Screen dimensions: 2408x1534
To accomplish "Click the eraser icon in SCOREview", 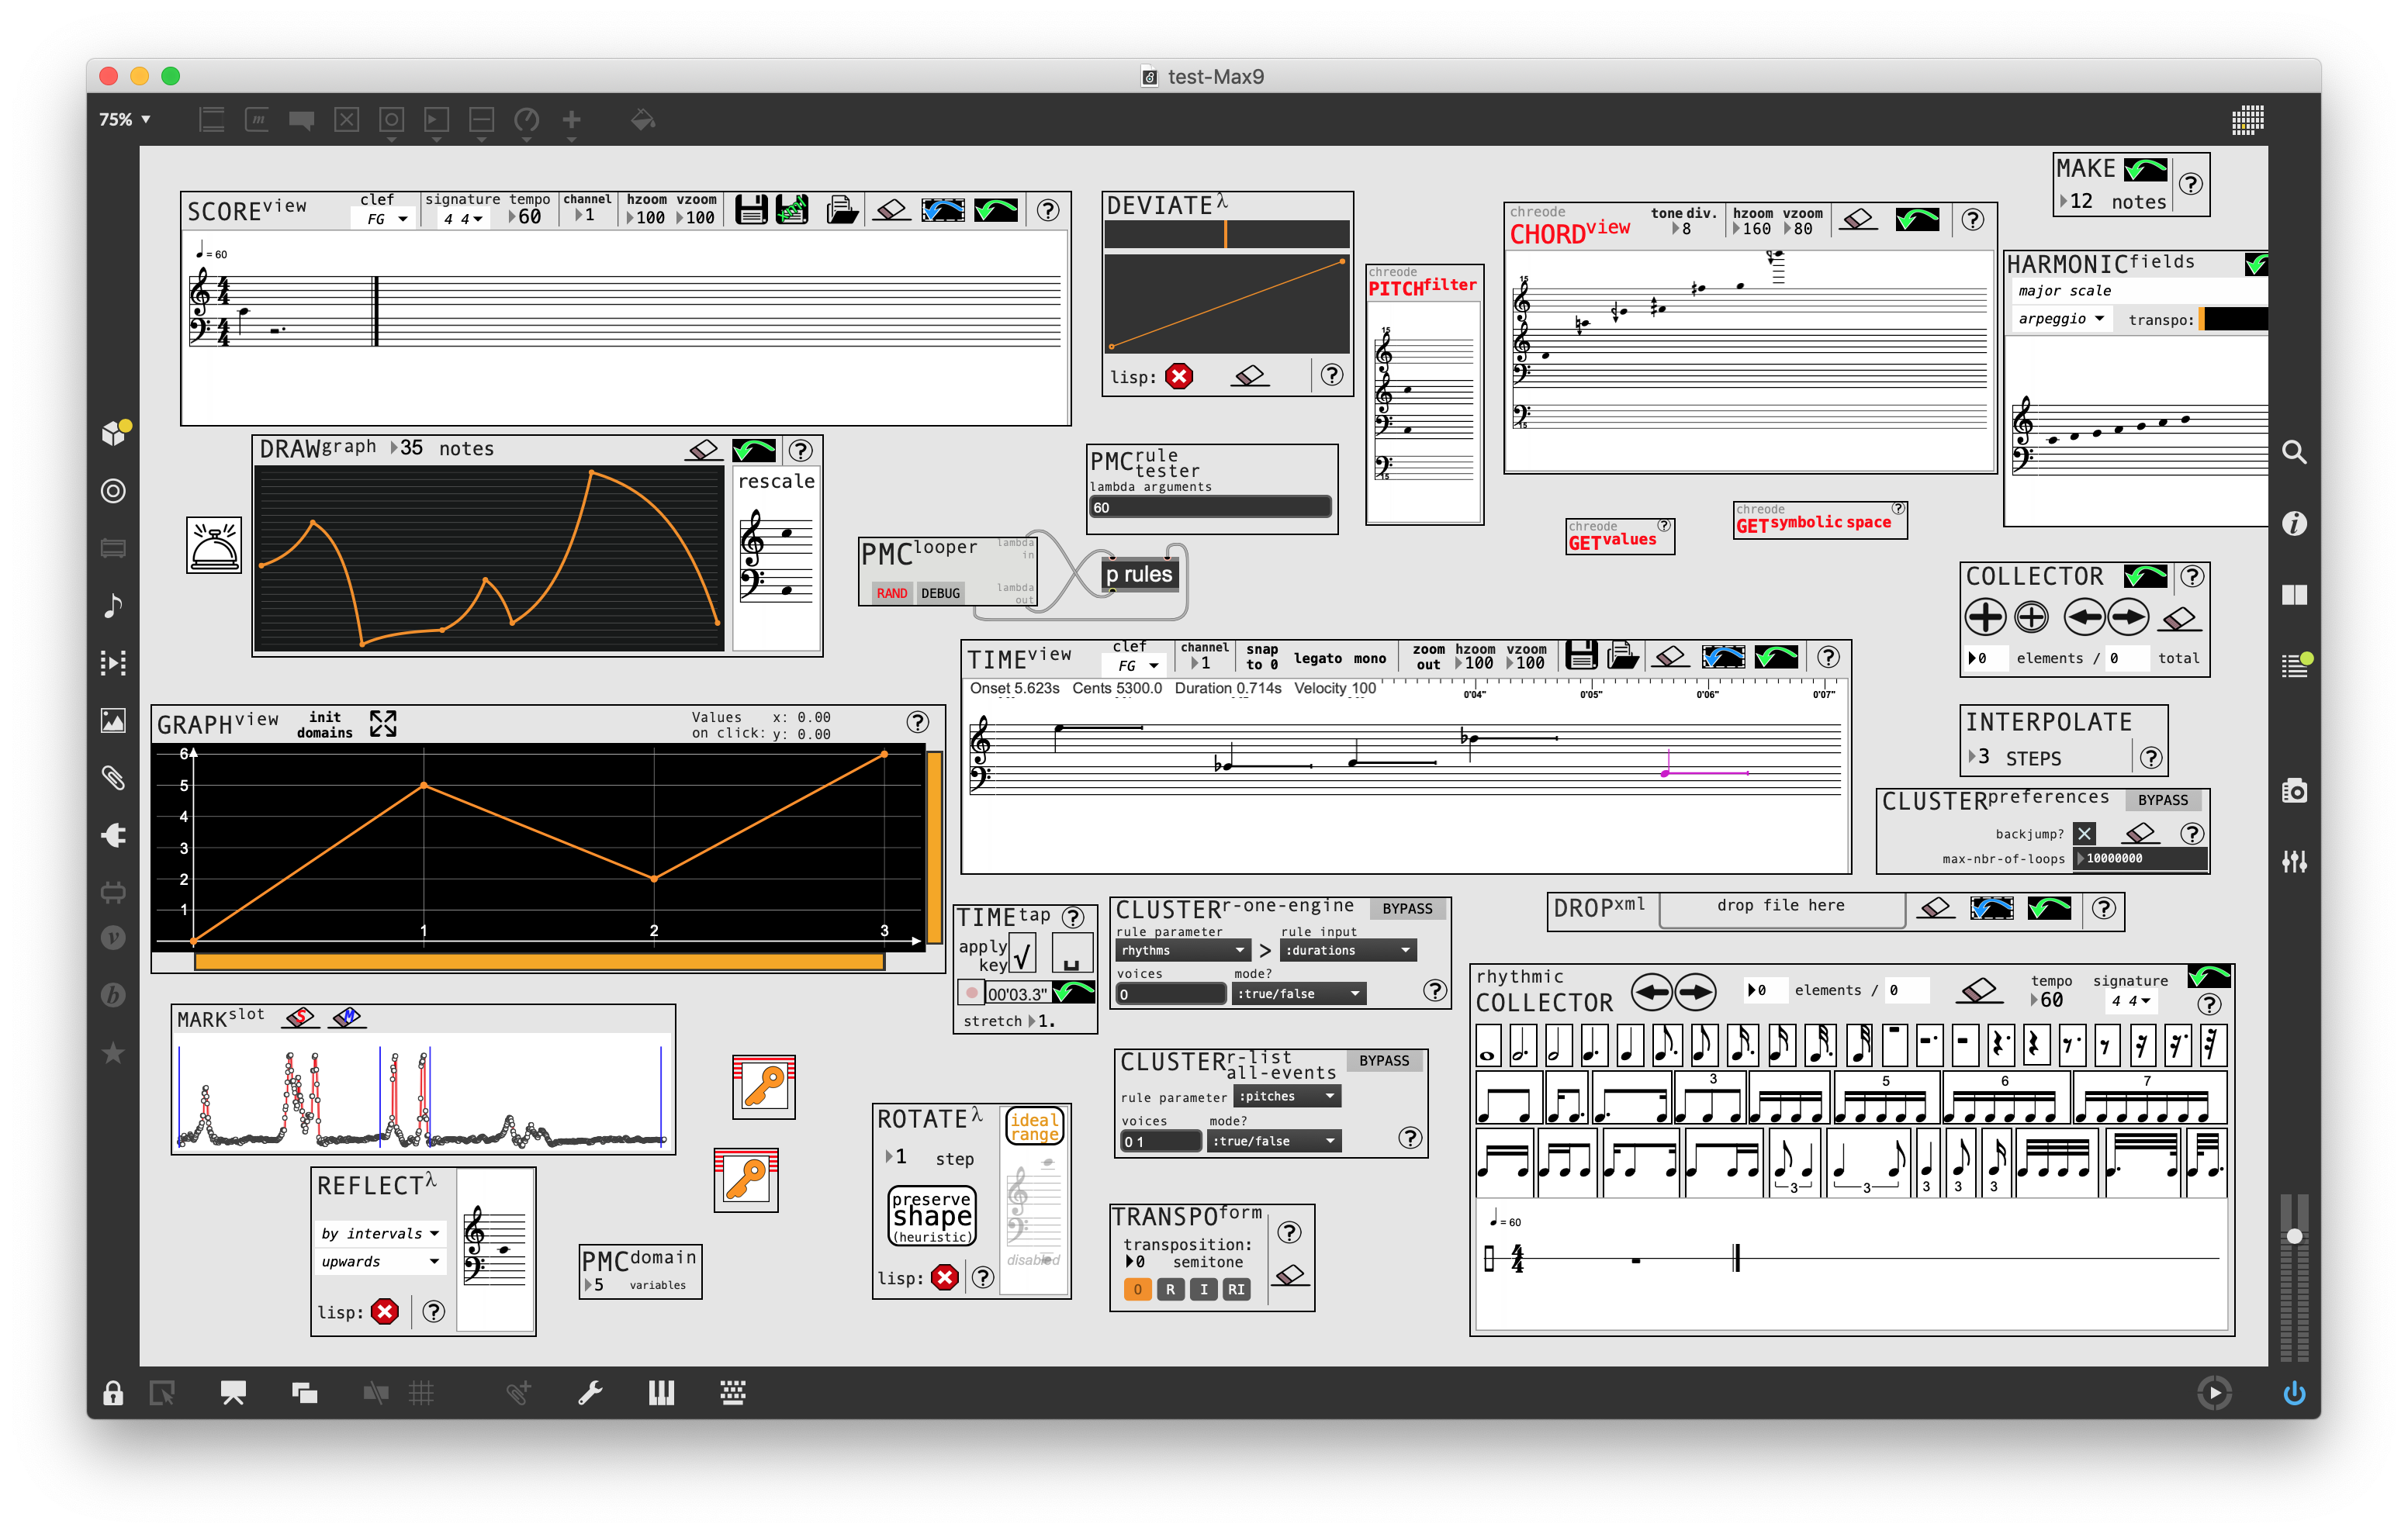I will [x=891, y=209].
